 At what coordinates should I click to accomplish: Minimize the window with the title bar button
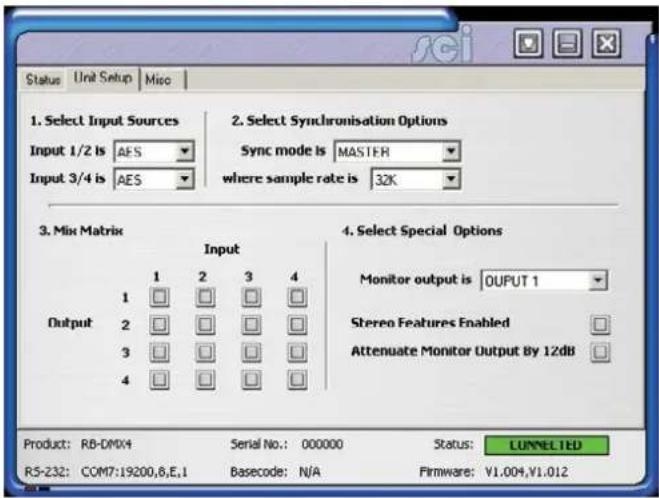coord(567,43)
